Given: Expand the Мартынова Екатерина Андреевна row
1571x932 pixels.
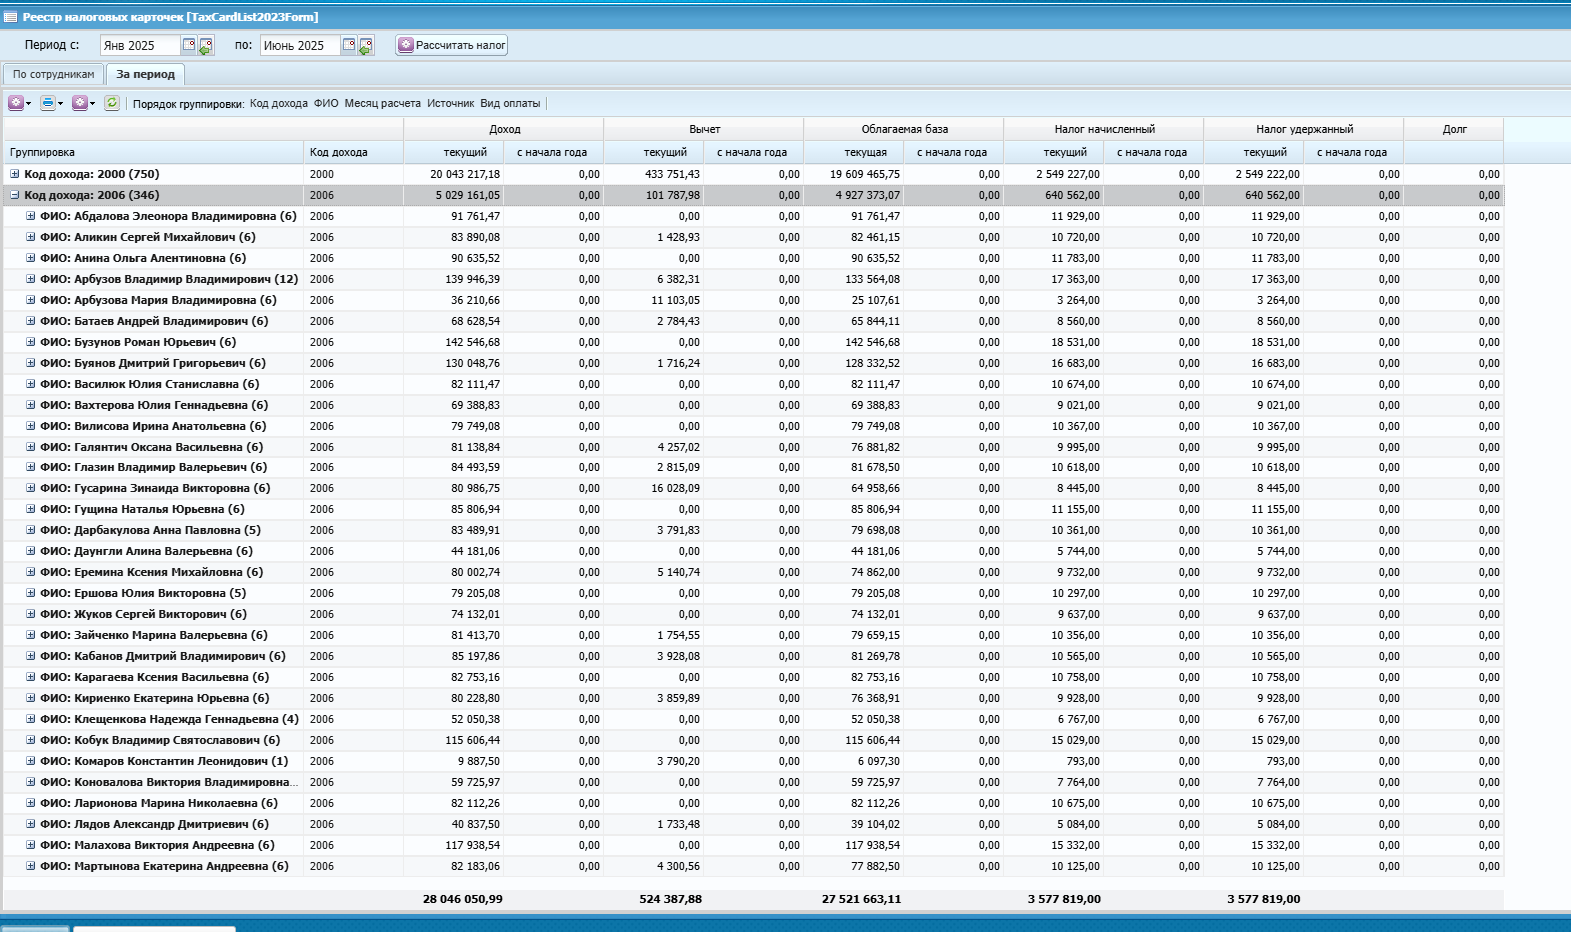Looking at the screenshot, I should [x=31, y=866].
